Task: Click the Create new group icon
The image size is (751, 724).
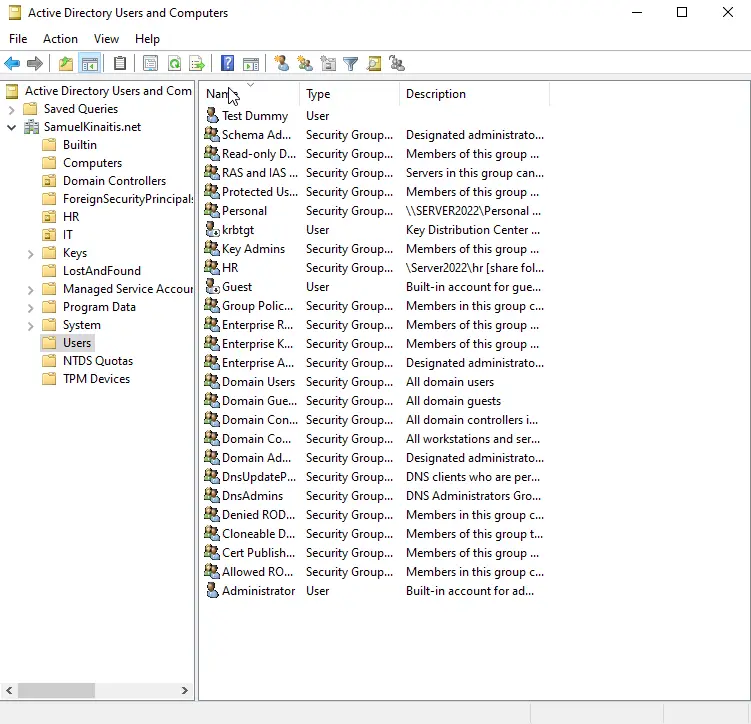Action: [305, 64]
